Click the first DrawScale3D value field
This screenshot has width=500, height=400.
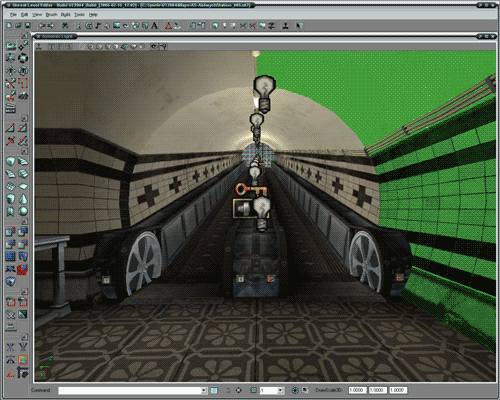coord(357,390)
